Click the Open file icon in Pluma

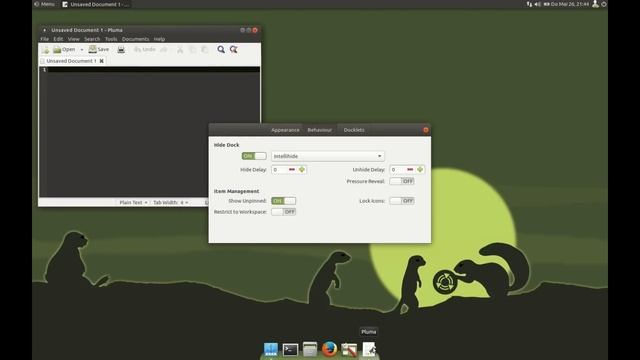click(57, 49)
